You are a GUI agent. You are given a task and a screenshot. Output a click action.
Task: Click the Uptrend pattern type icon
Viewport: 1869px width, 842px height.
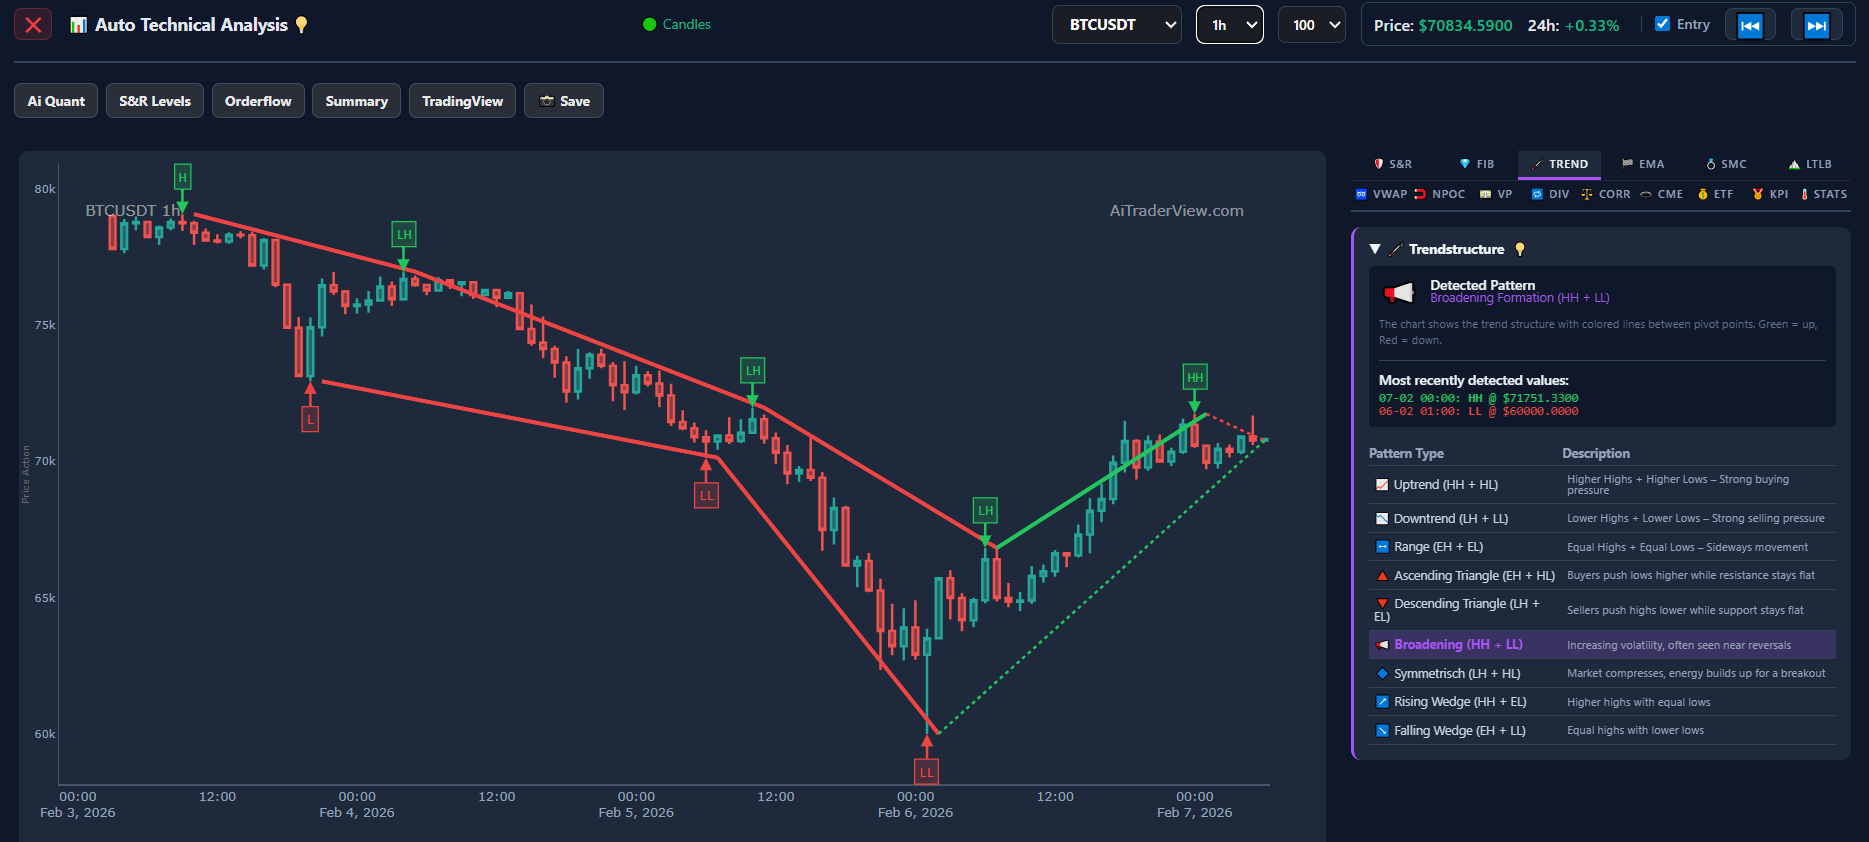point(1382,485)
